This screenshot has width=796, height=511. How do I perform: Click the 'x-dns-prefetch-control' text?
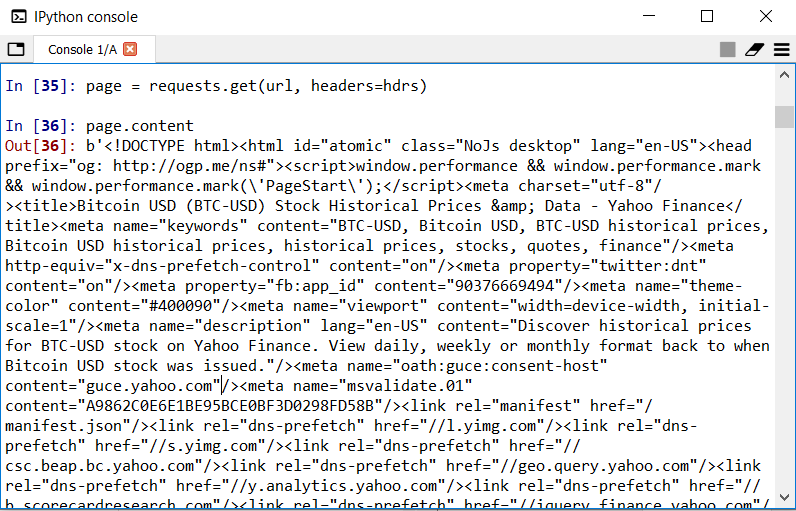click(x=212, y=266)
